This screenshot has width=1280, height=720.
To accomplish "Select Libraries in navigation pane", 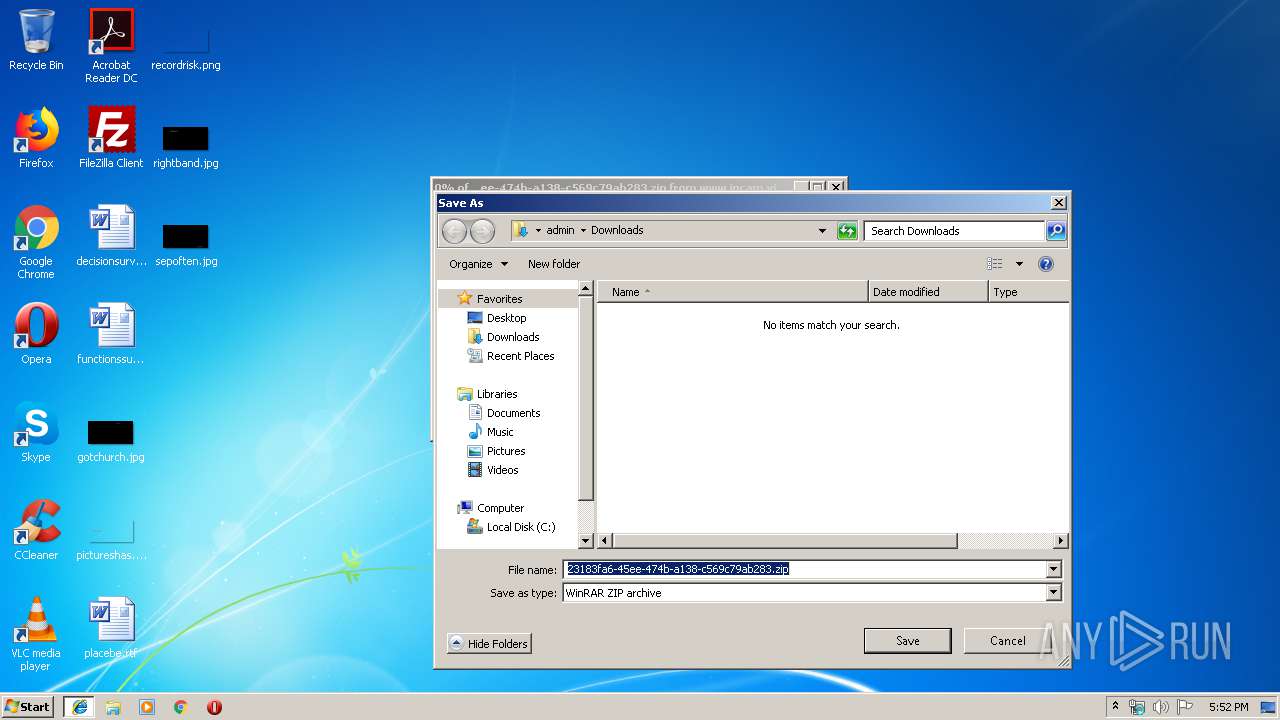I will pyautogui.click(x=497, y=394).
